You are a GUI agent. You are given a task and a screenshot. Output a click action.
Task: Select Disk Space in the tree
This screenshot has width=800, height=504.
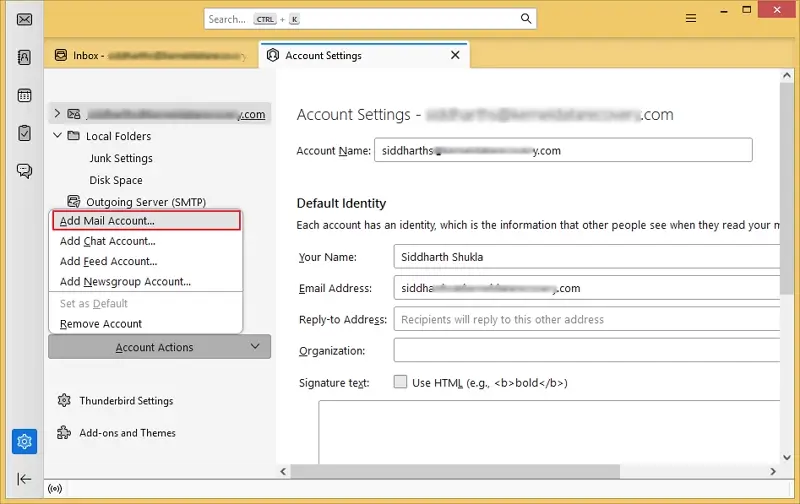(116, 180)
